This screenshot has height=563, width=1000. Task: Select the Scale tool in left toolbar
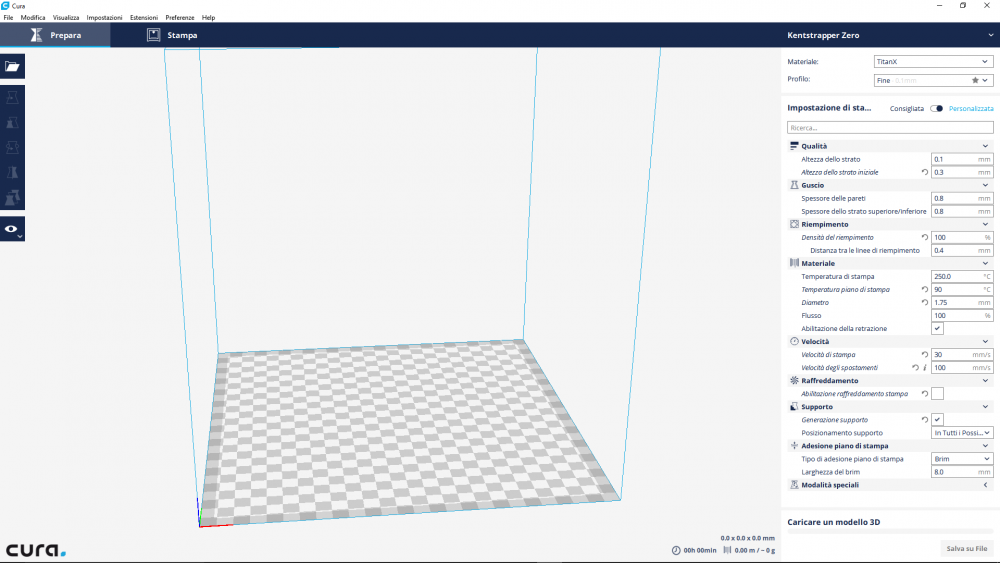12,123
